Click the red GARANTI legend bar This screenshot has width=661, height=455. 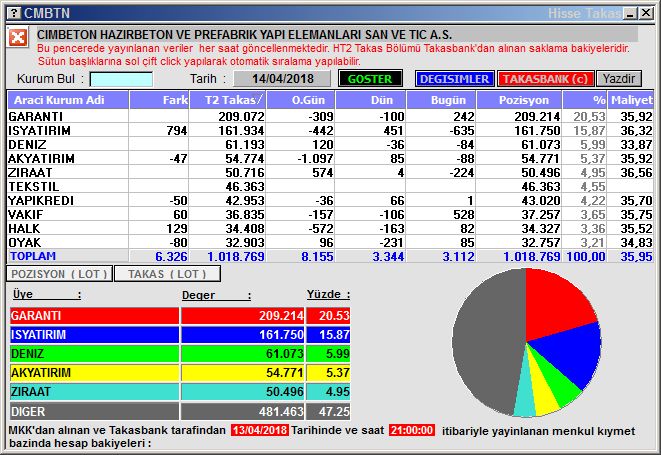pos(94,315)
